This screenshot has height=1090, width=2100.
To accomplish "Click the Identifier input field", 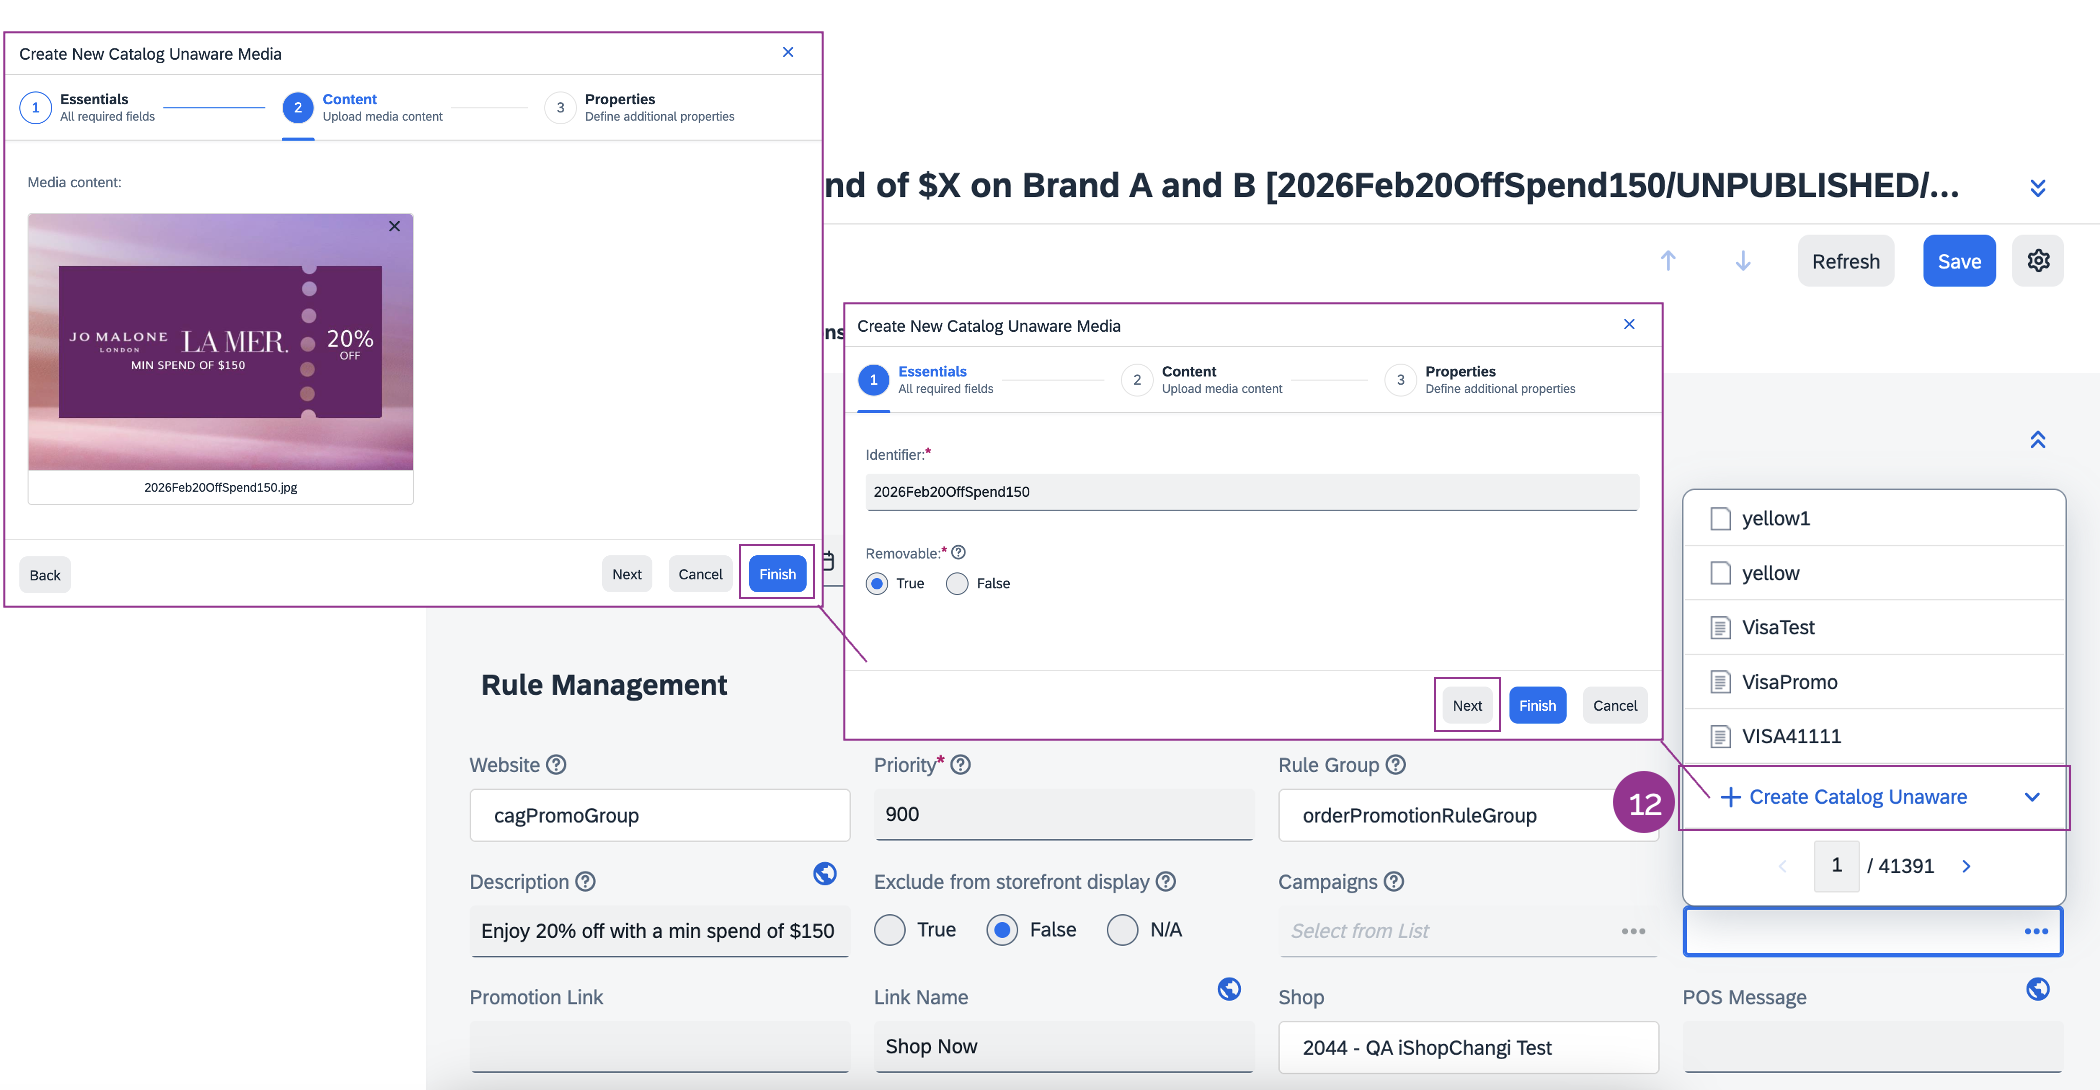I will (1251, 492).
